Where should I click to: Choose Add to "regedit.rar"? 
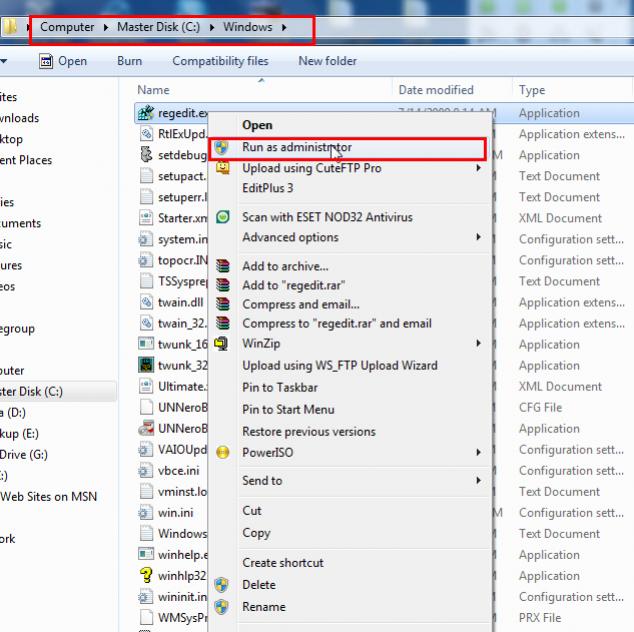pos(294,285)
